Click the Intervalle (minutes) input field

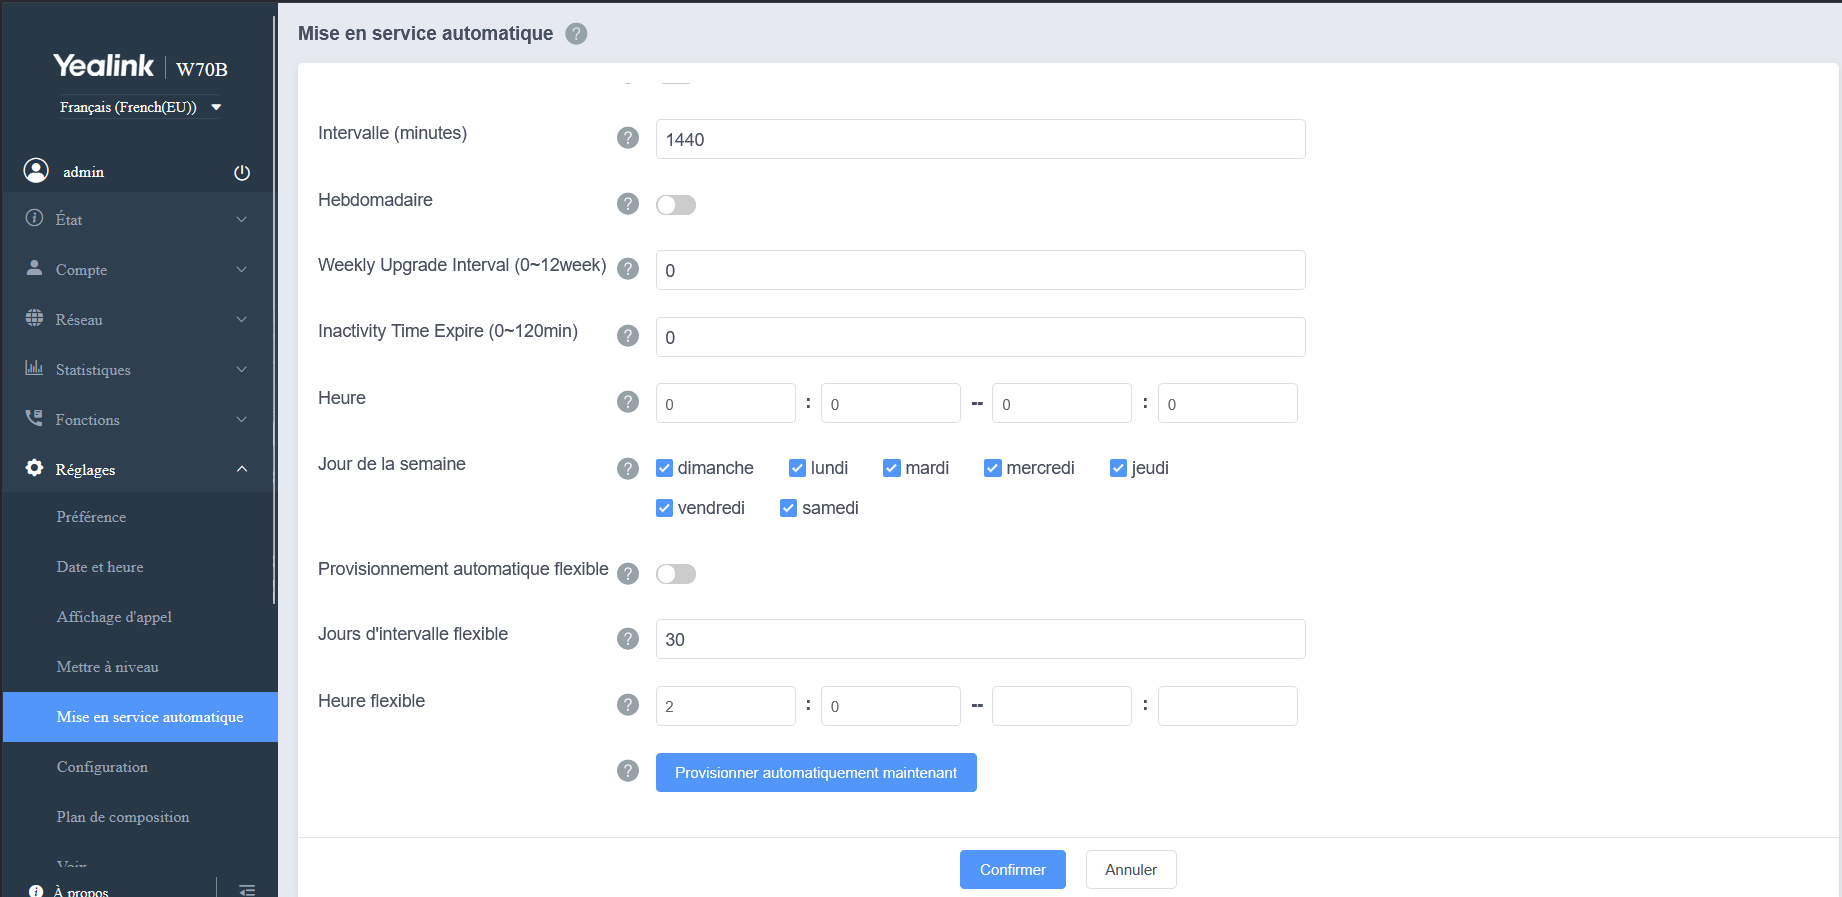980,139
